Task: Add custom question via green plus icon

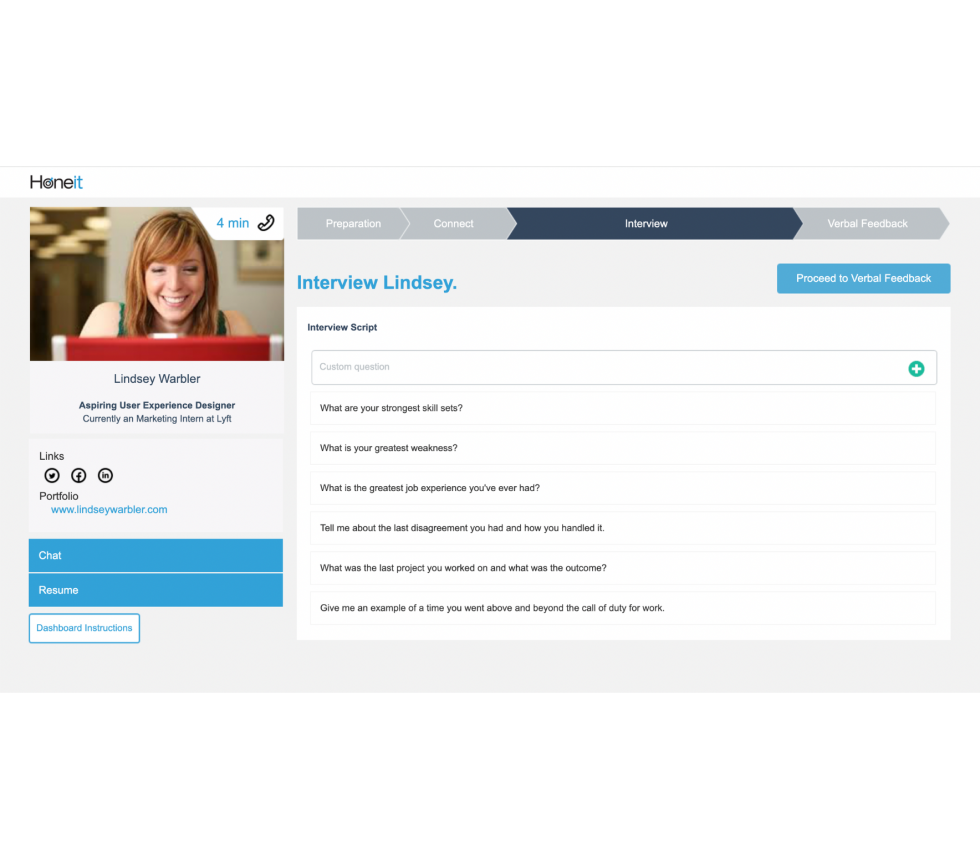Action: 916,368
